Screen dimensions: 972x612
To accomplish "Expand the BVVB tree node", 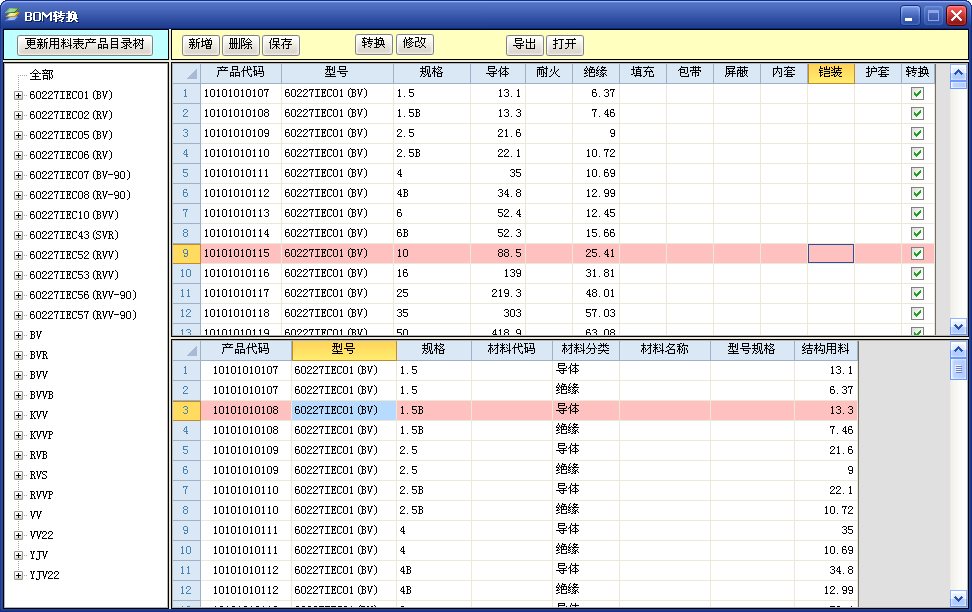I will [19, 396].
